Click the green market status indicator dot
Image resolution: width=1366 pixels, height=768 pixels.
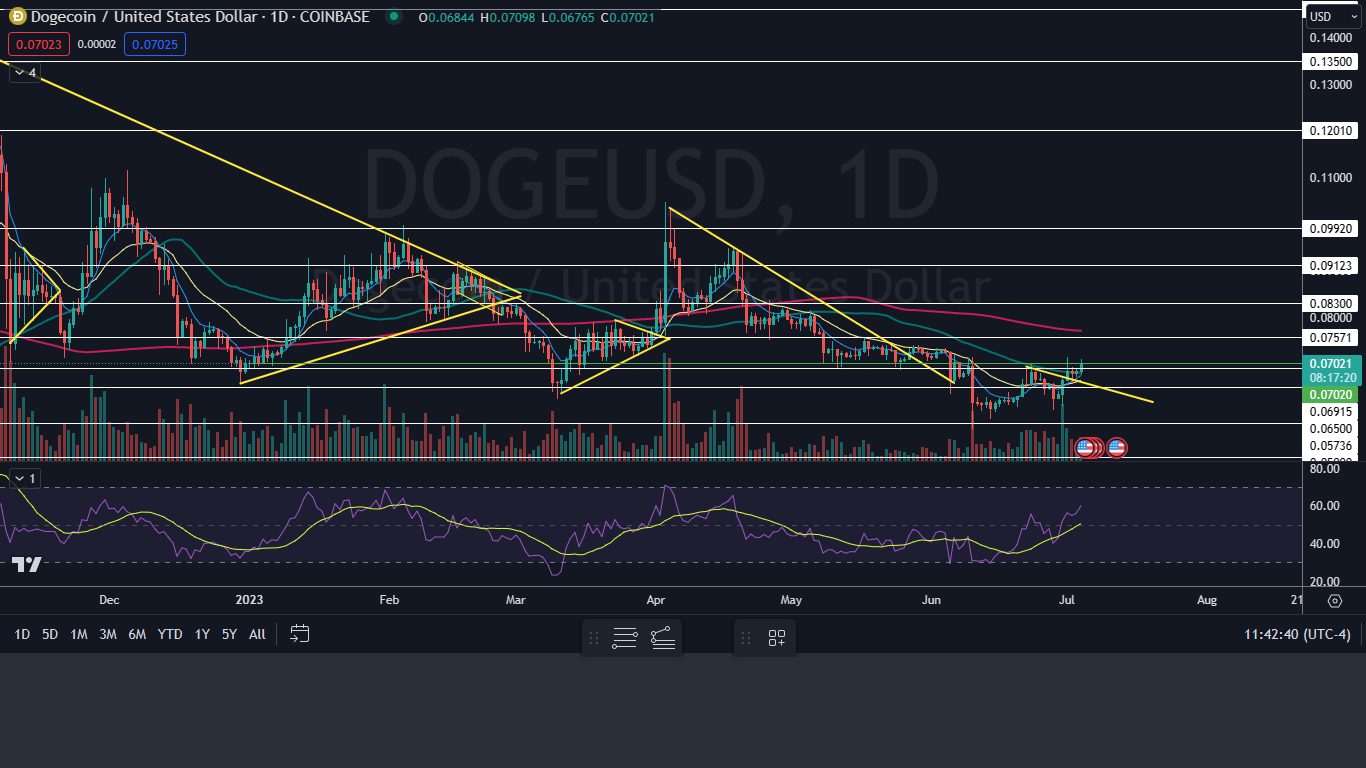tap(394, 17)
